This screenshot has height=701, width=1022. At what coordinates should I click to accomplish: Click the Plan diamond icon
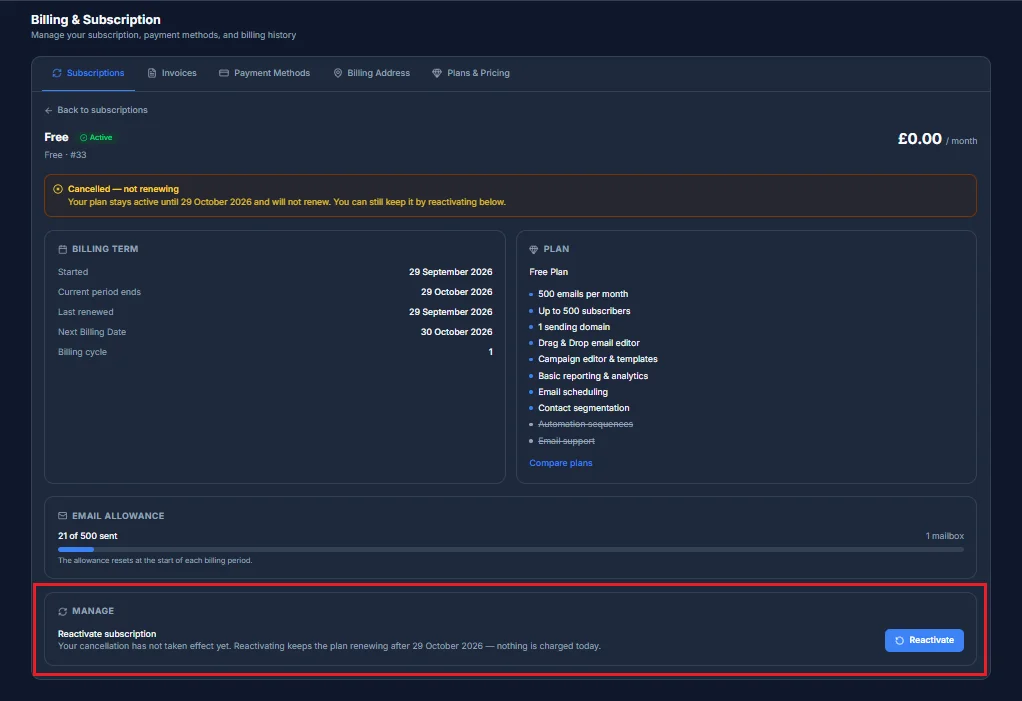[534, 250]
